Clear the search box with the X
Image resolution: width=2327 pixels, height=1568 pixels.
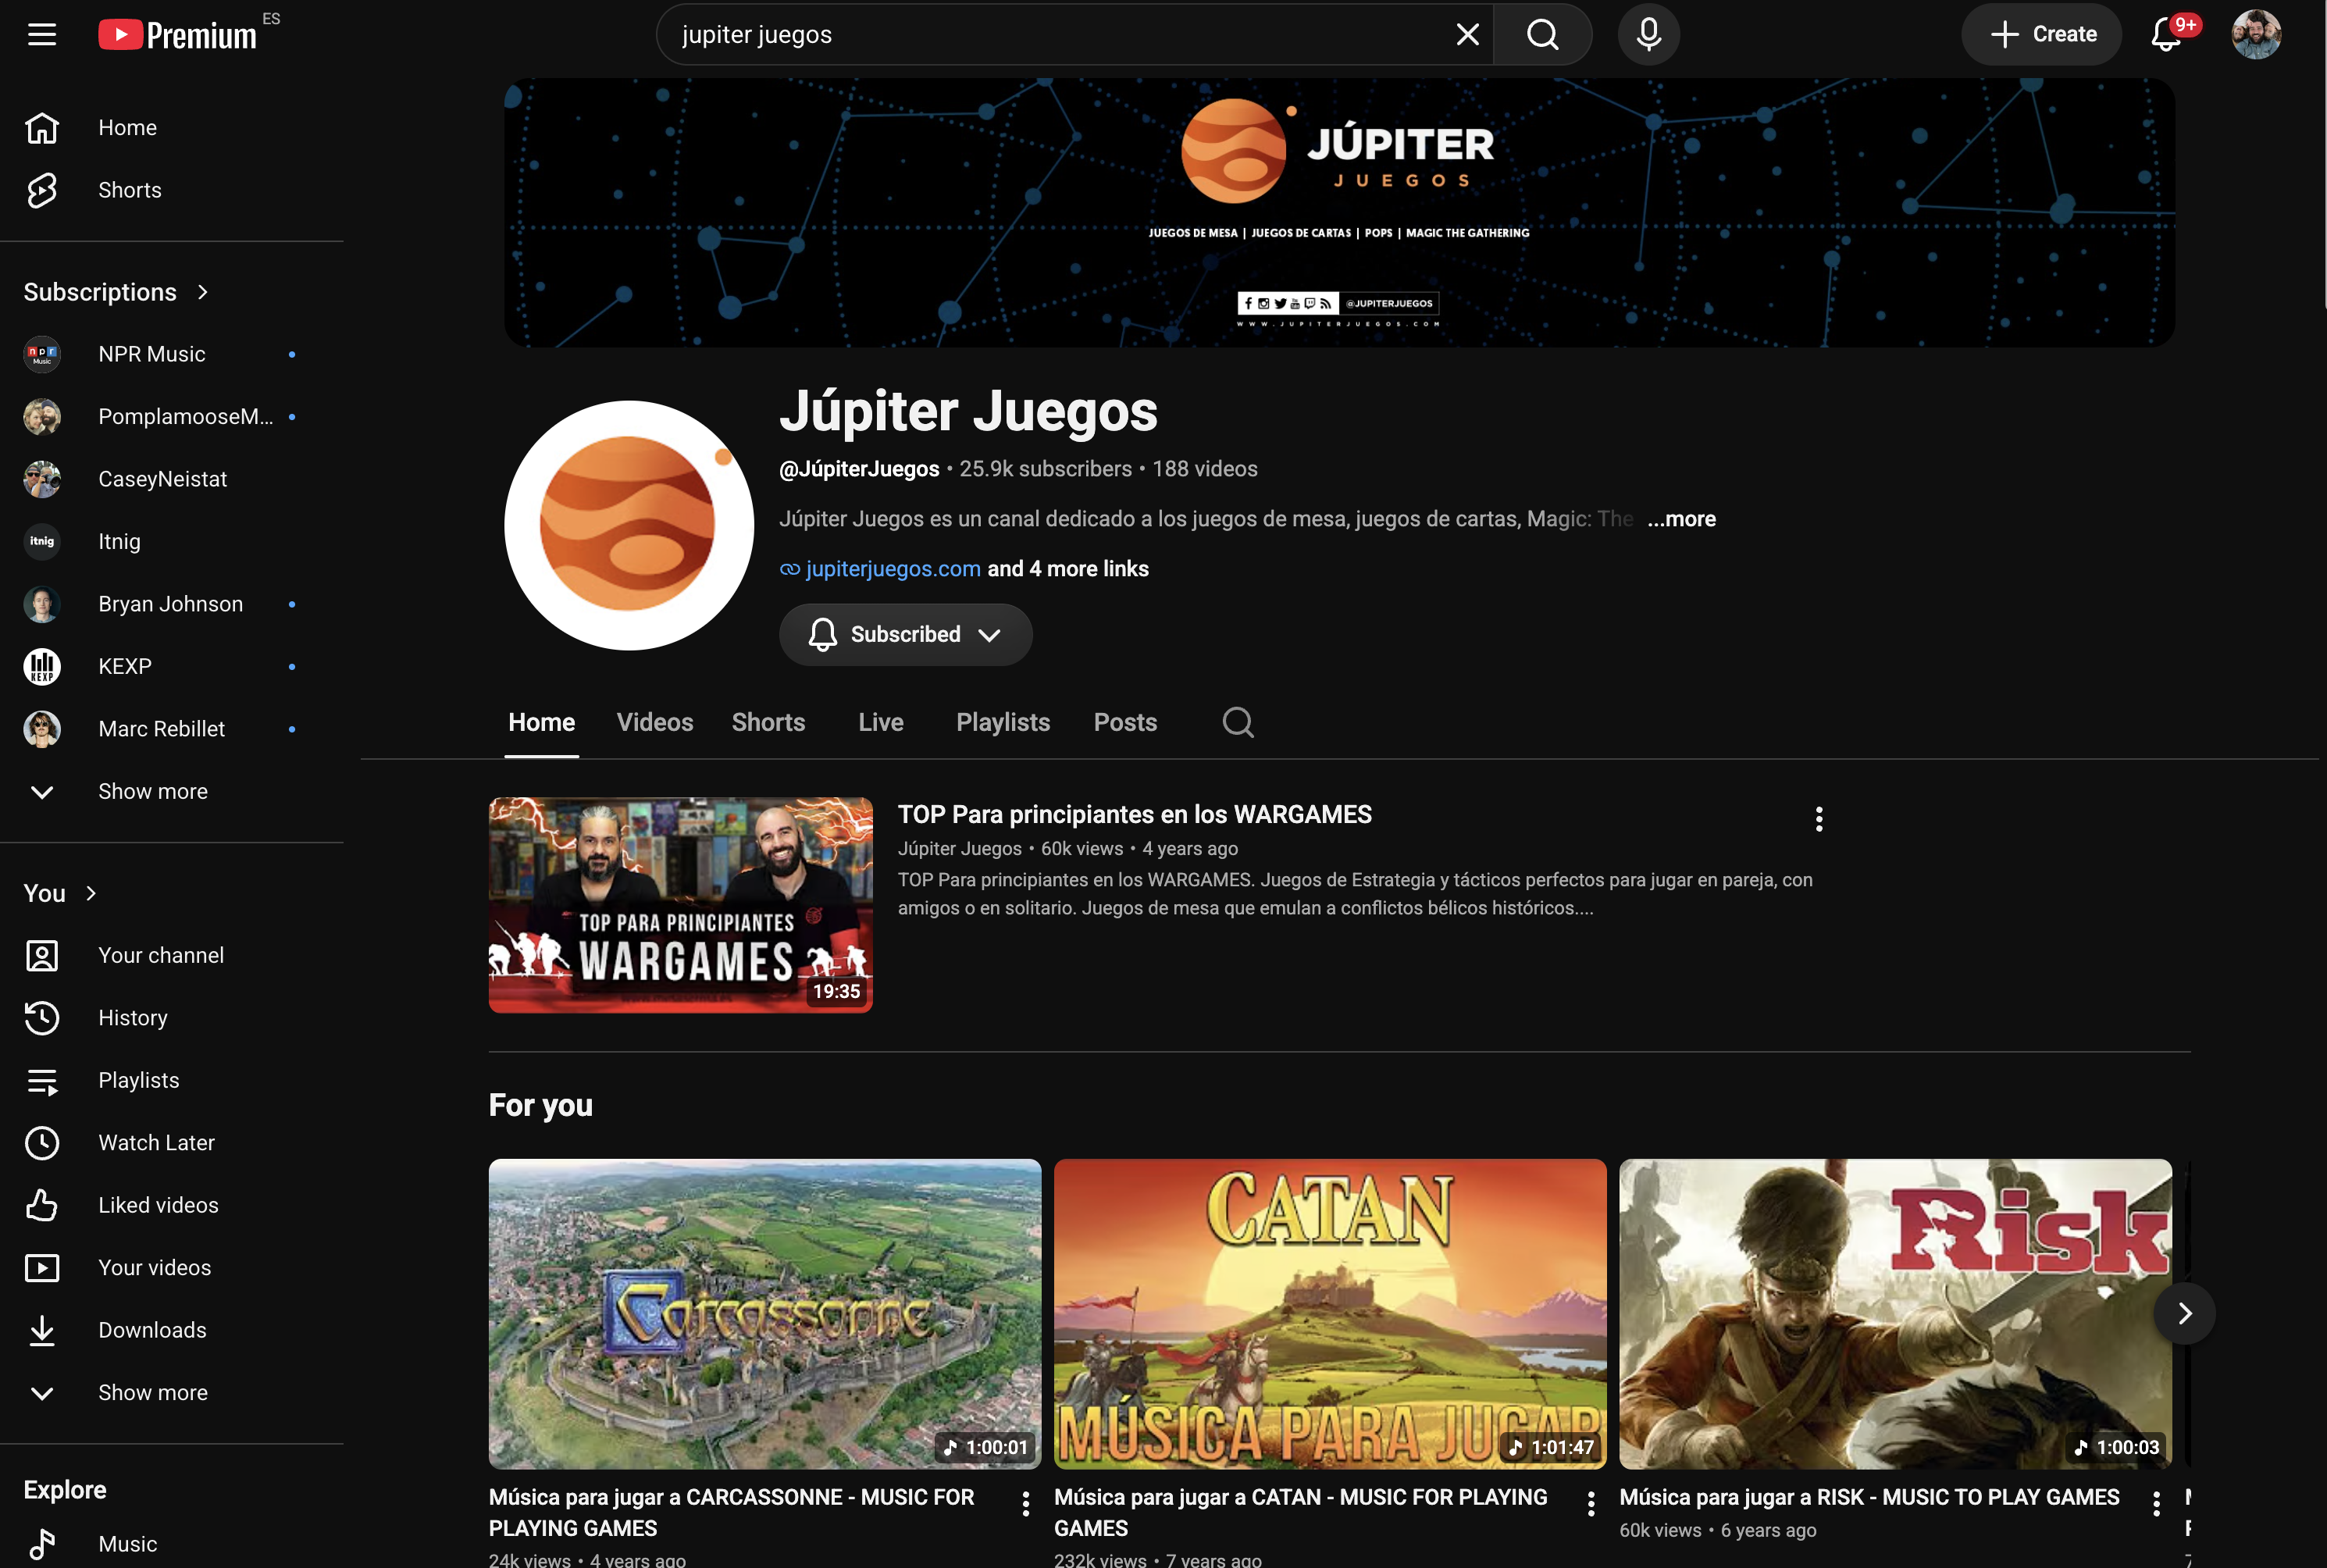point(1467,35)
